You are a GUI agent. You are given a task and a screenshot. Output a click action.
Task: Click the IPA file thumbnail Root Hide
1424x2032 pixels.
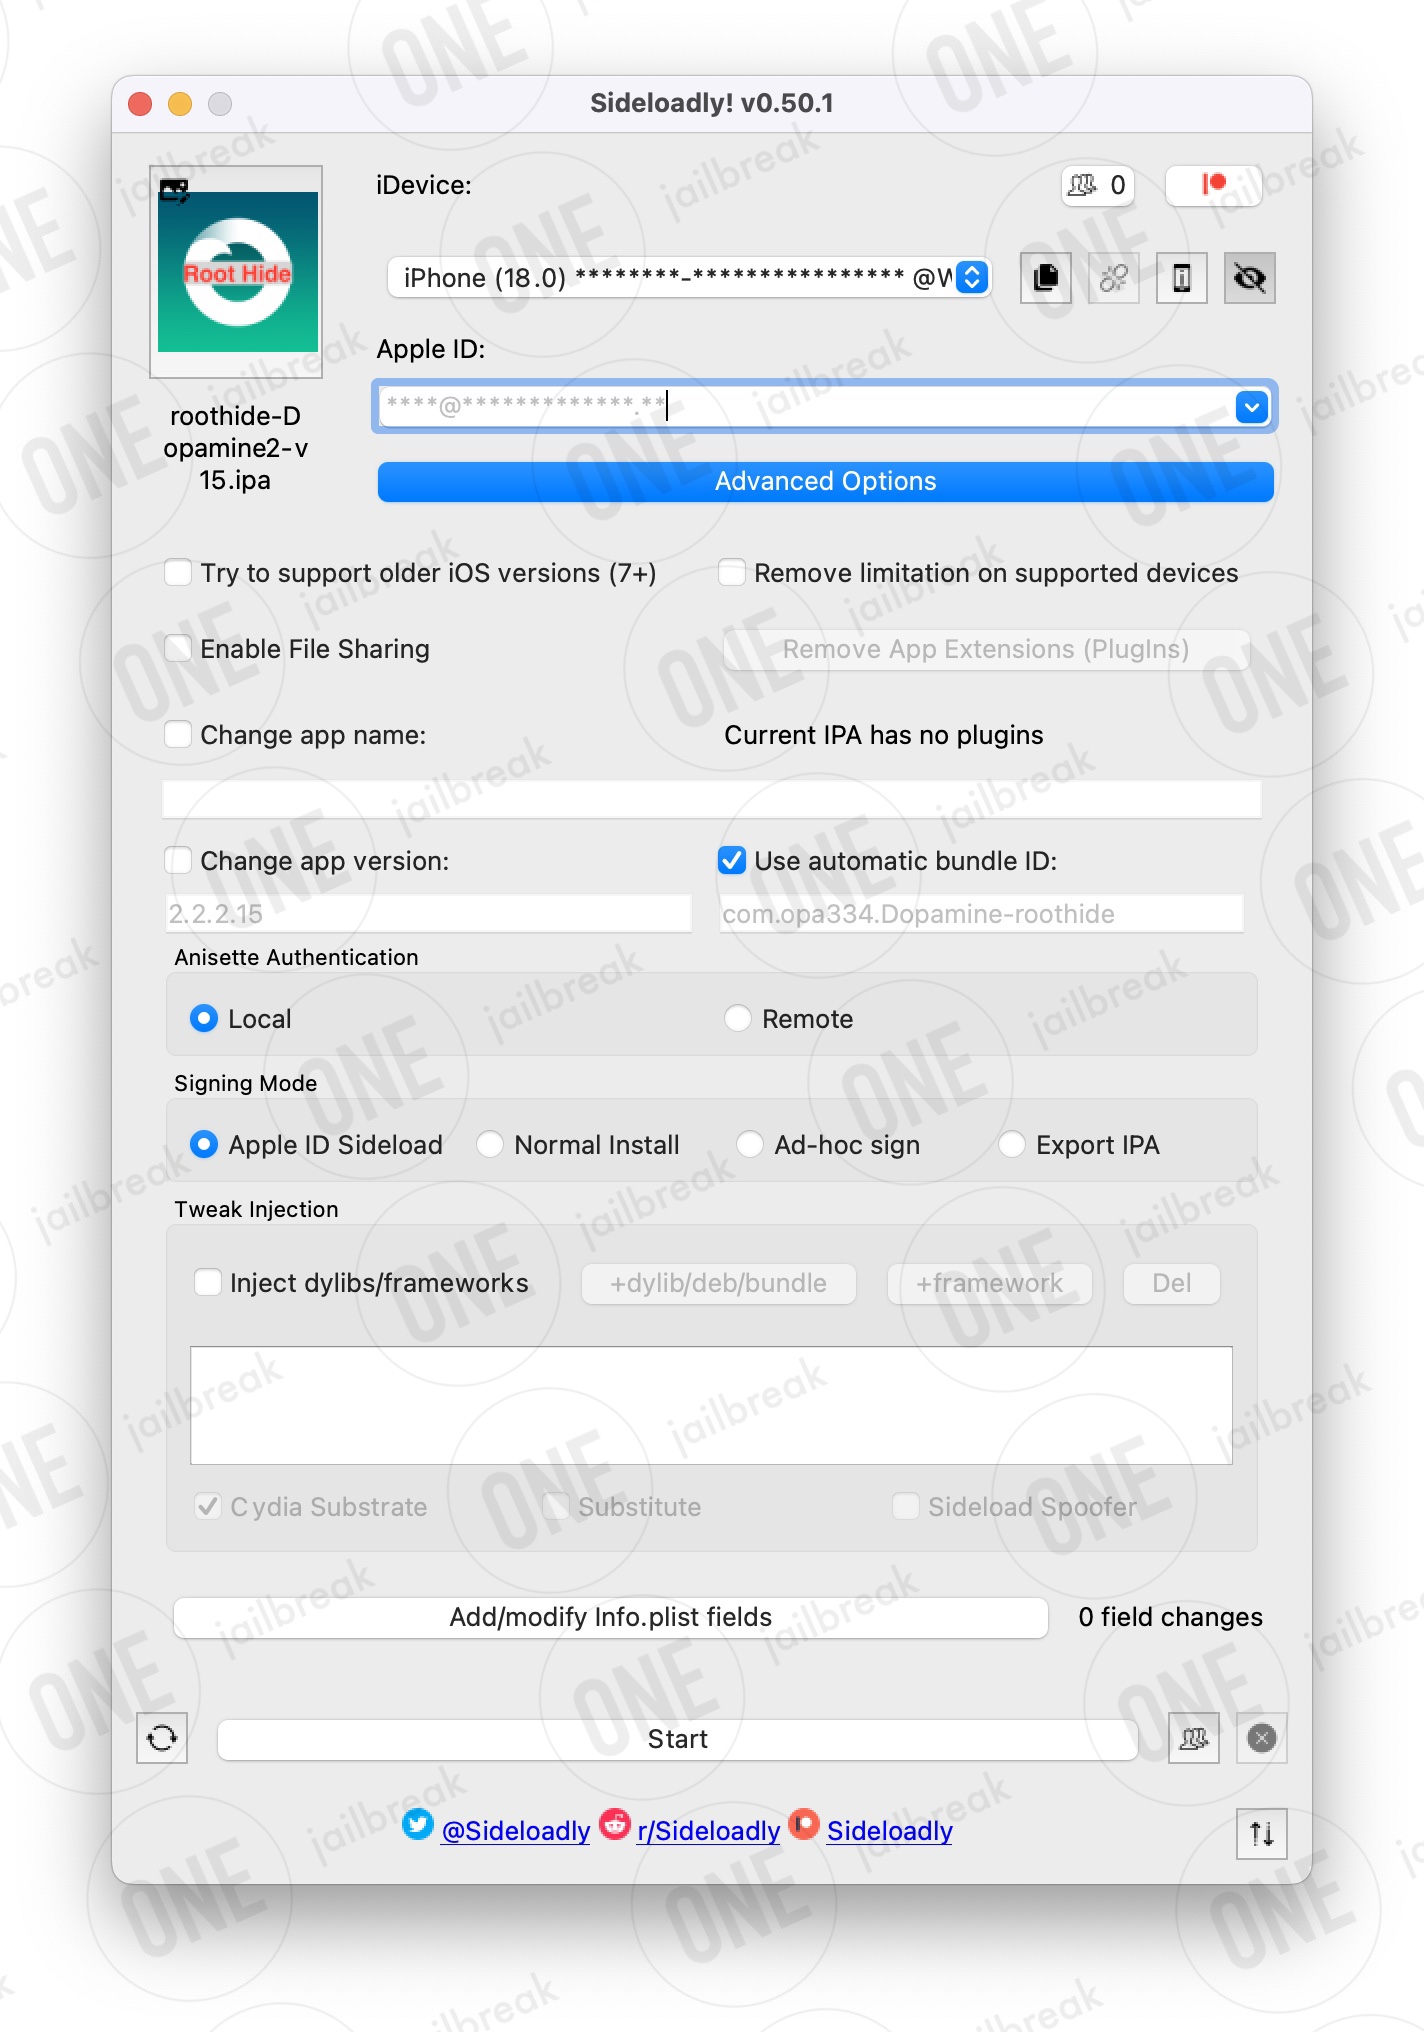coord(237,272)
